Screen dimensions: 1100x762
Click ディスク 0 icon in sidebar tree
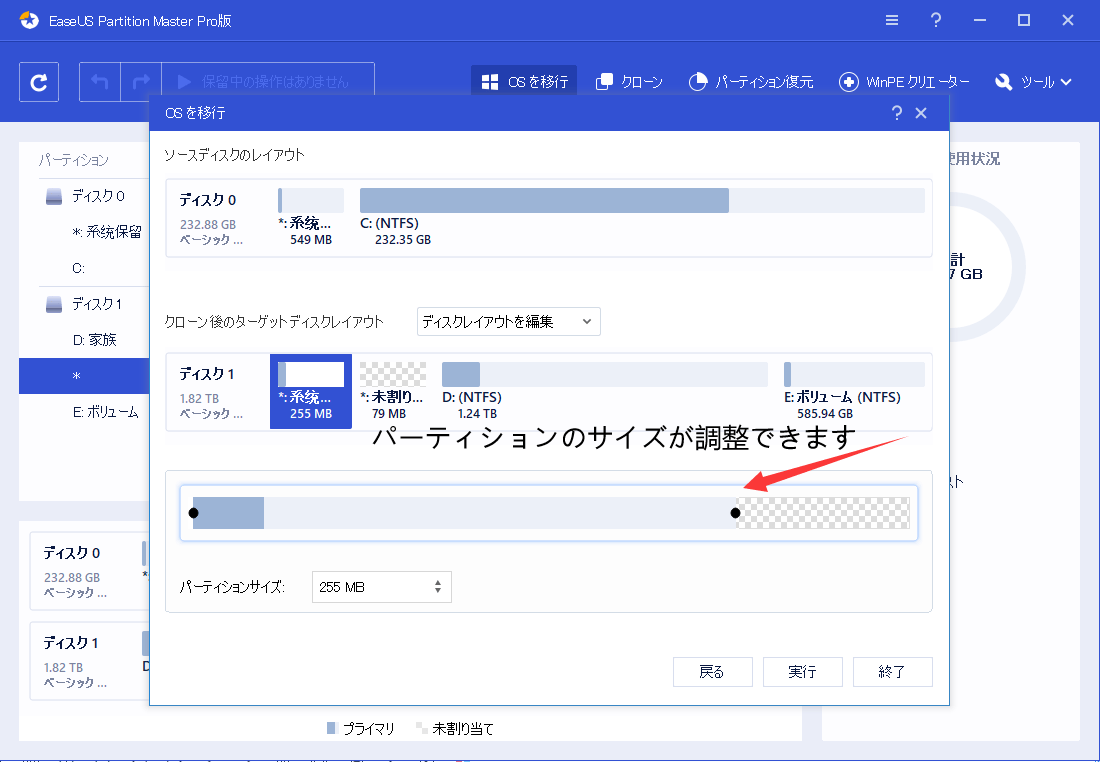click(x=54, y=196)
